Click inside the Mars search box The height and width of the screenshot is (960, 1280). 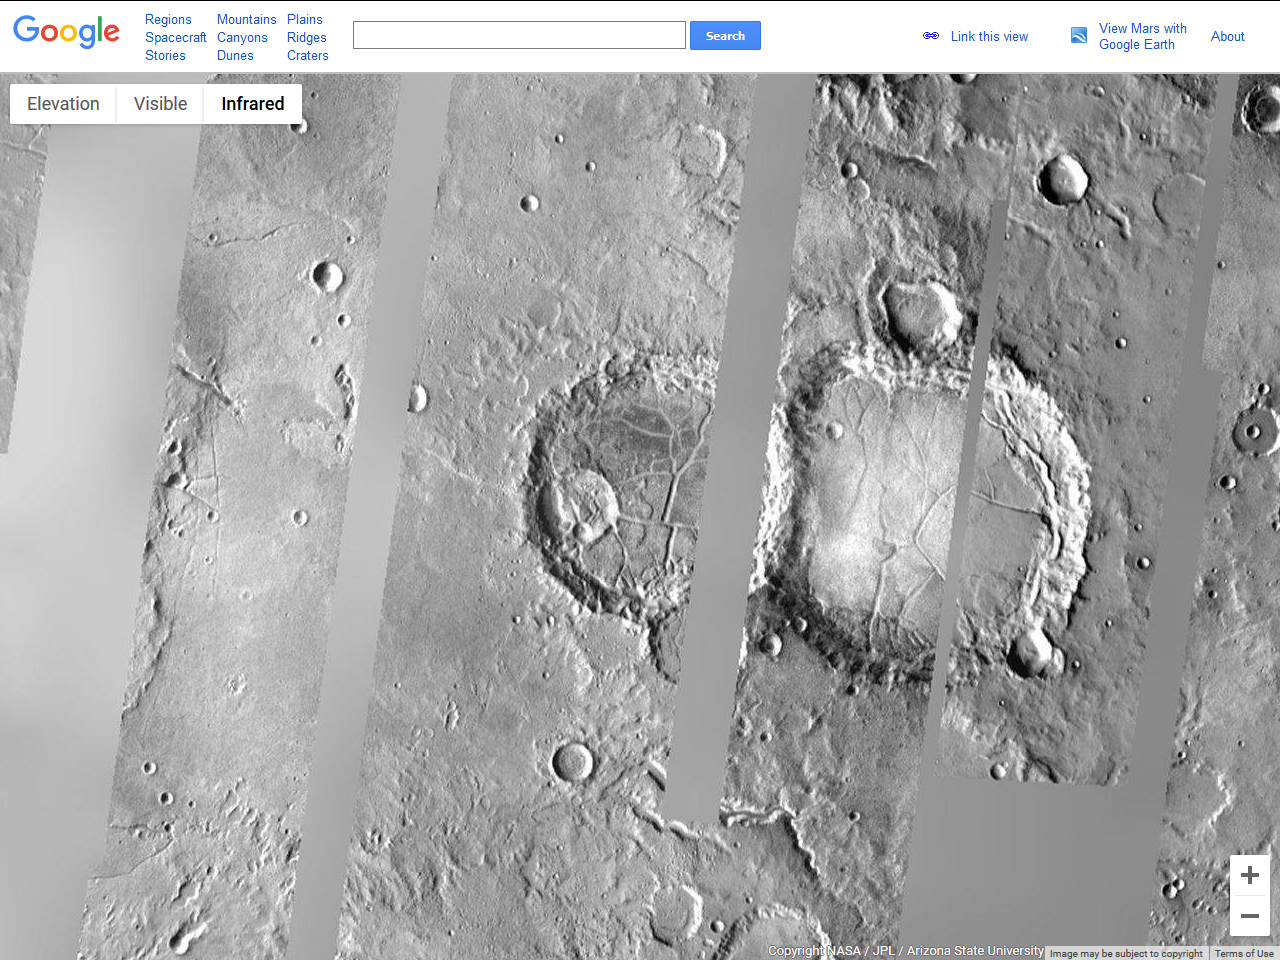pyautogui.click(x=519, y=35)
